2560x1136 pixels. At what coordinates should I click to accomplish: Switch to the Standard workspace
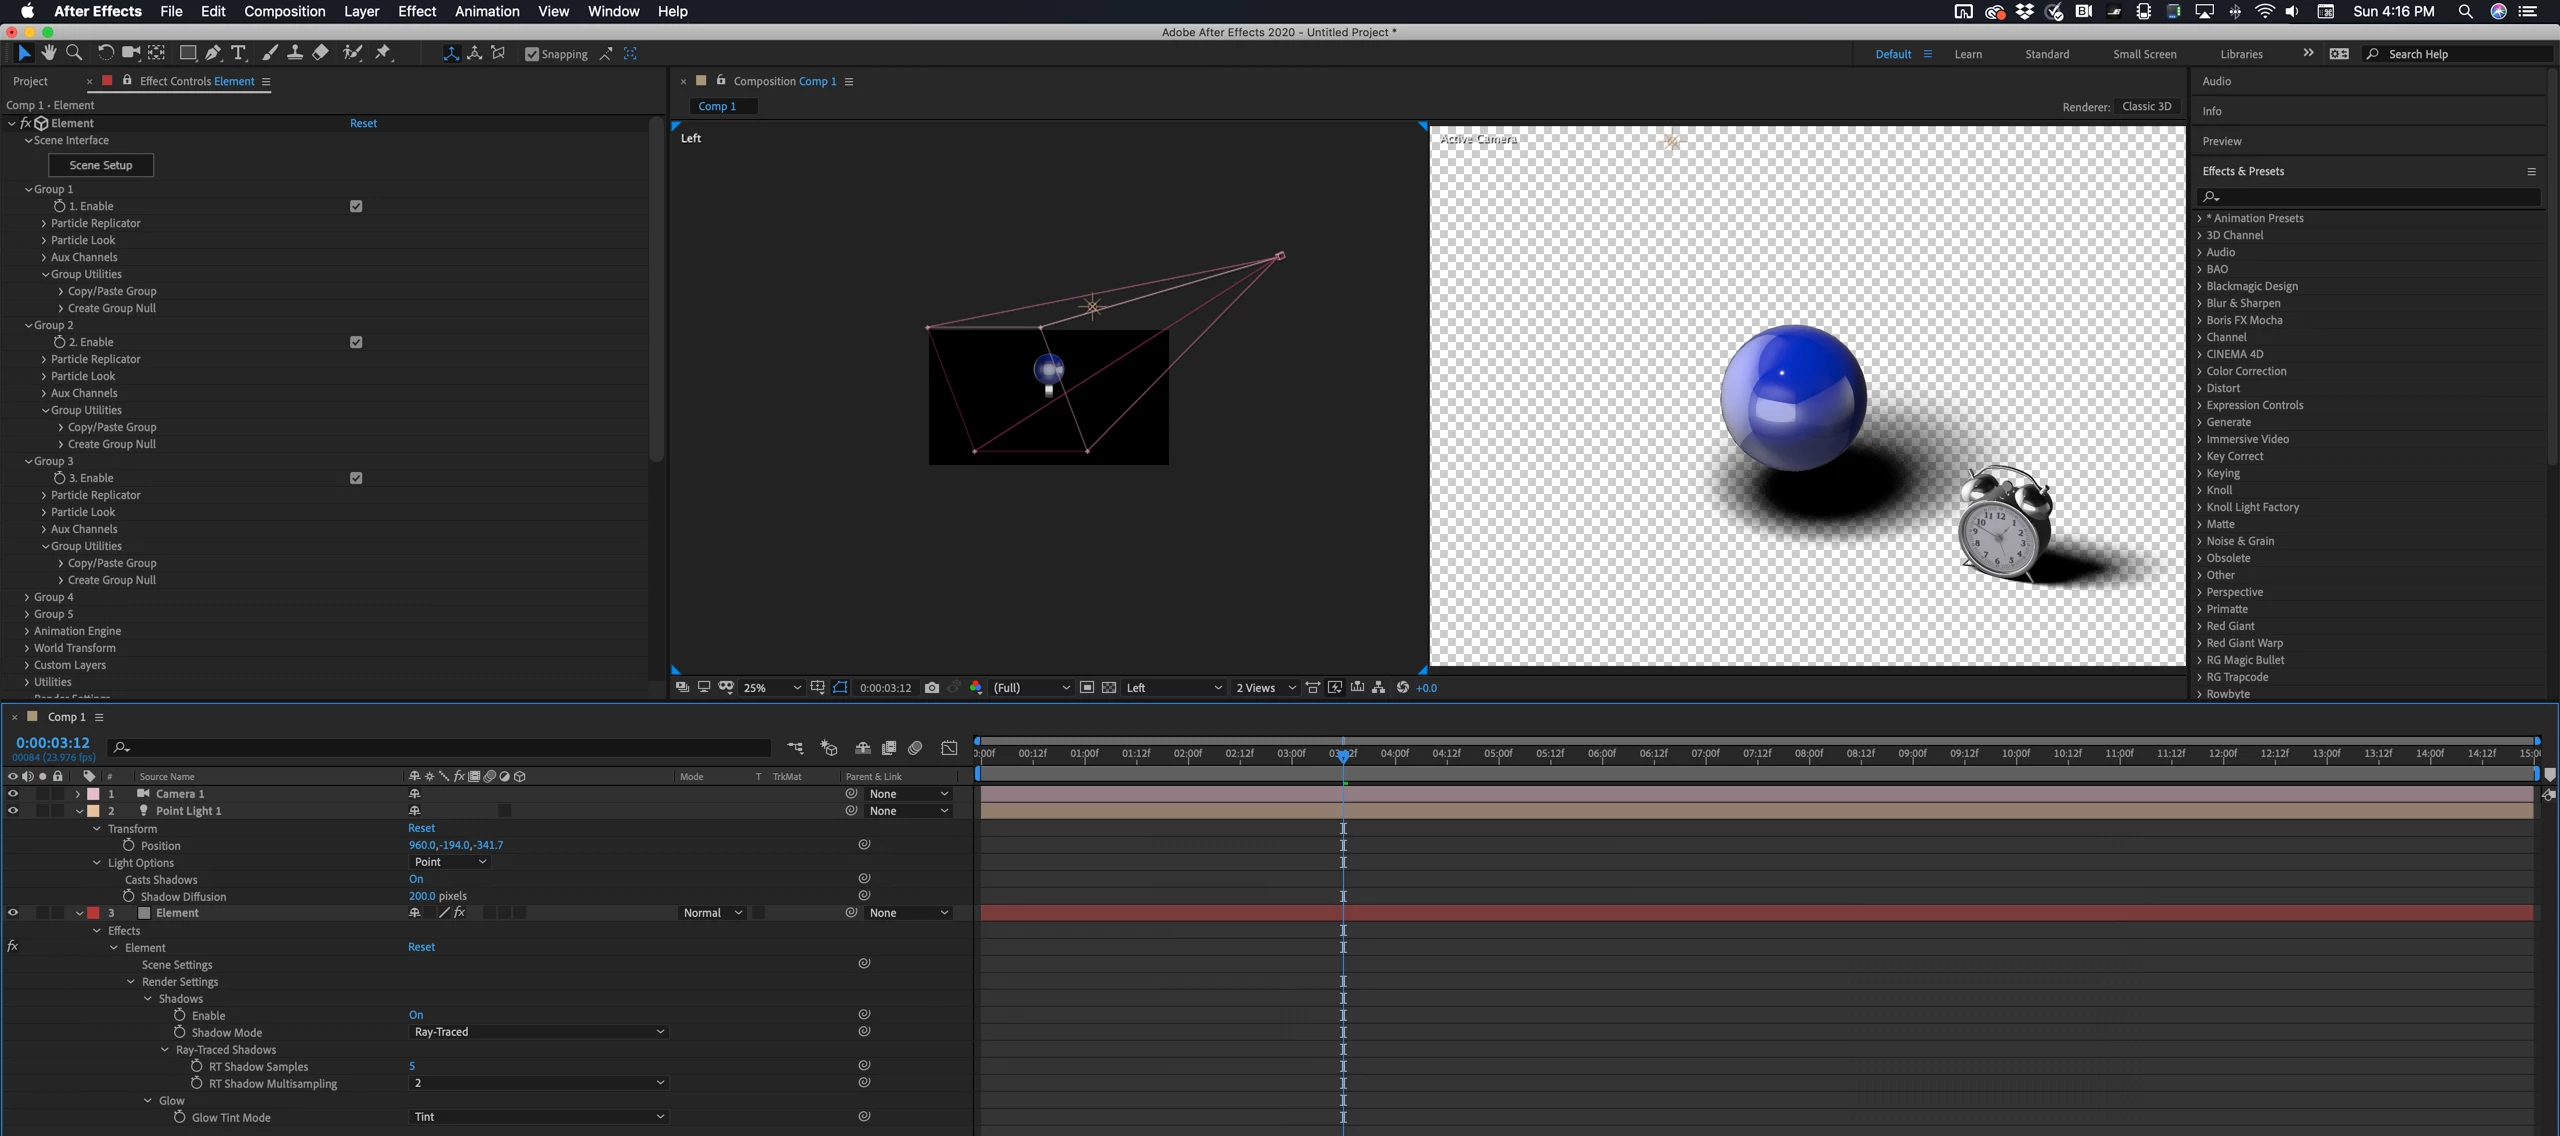[2046, 54]
